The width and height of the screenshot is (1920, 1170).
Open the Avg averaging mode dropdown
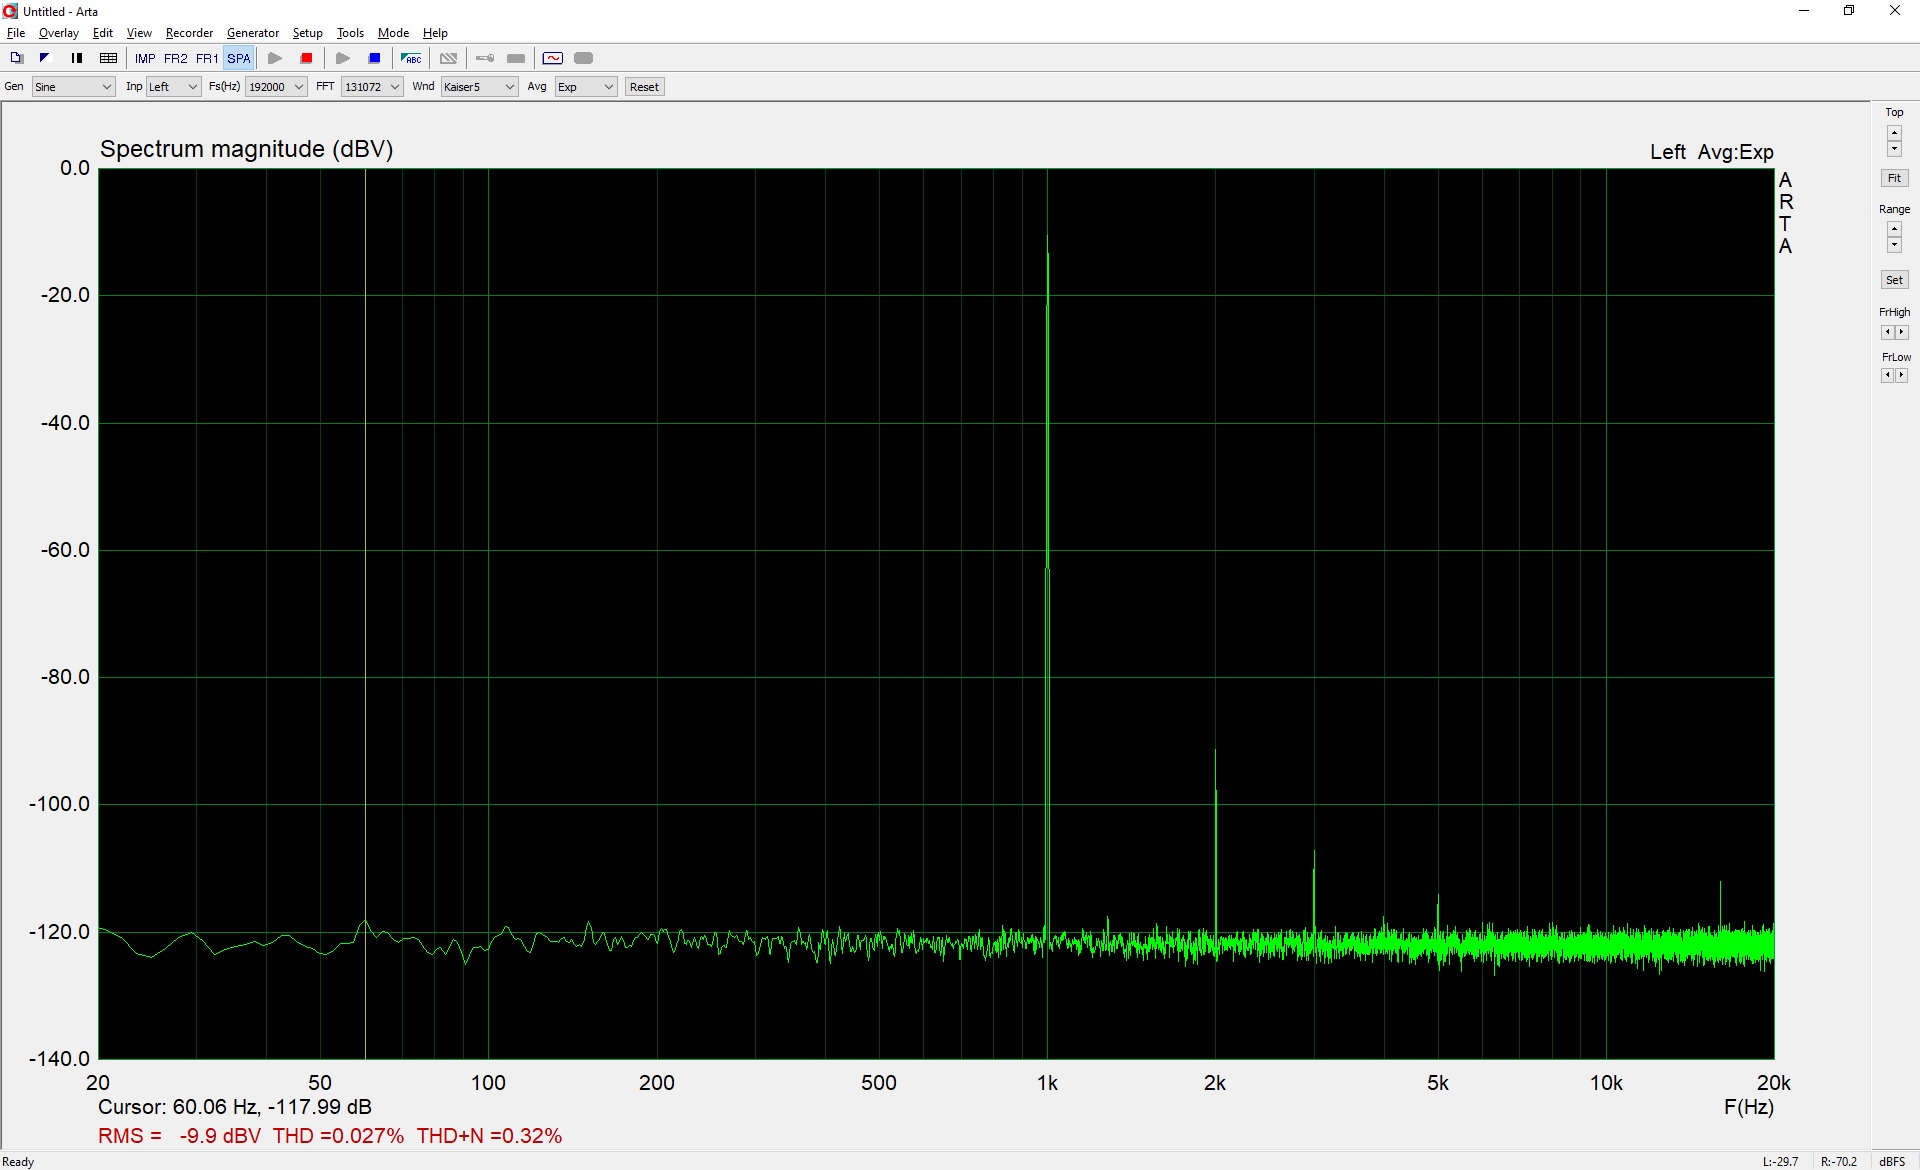586,87
